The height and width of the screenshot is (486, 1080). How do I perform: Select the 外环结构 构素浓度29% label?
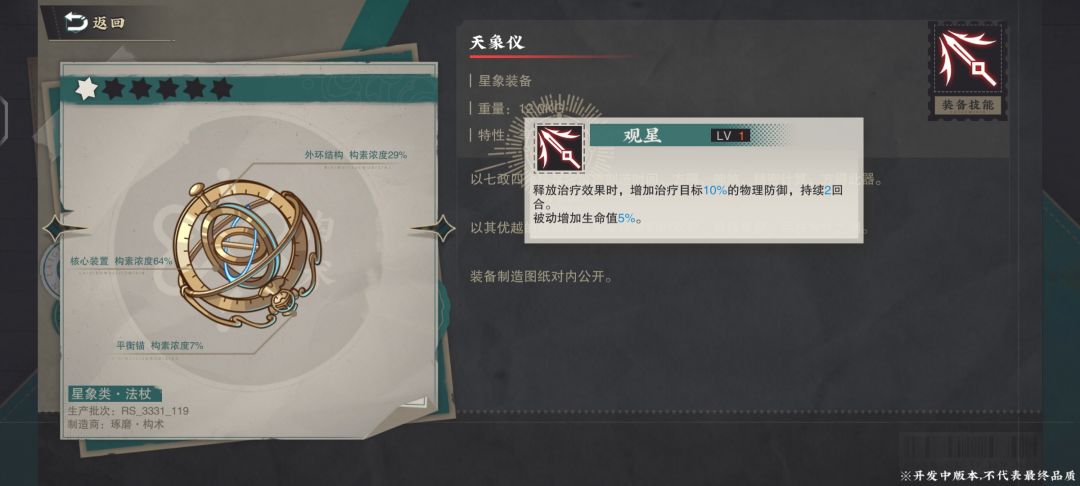(356, 155)
